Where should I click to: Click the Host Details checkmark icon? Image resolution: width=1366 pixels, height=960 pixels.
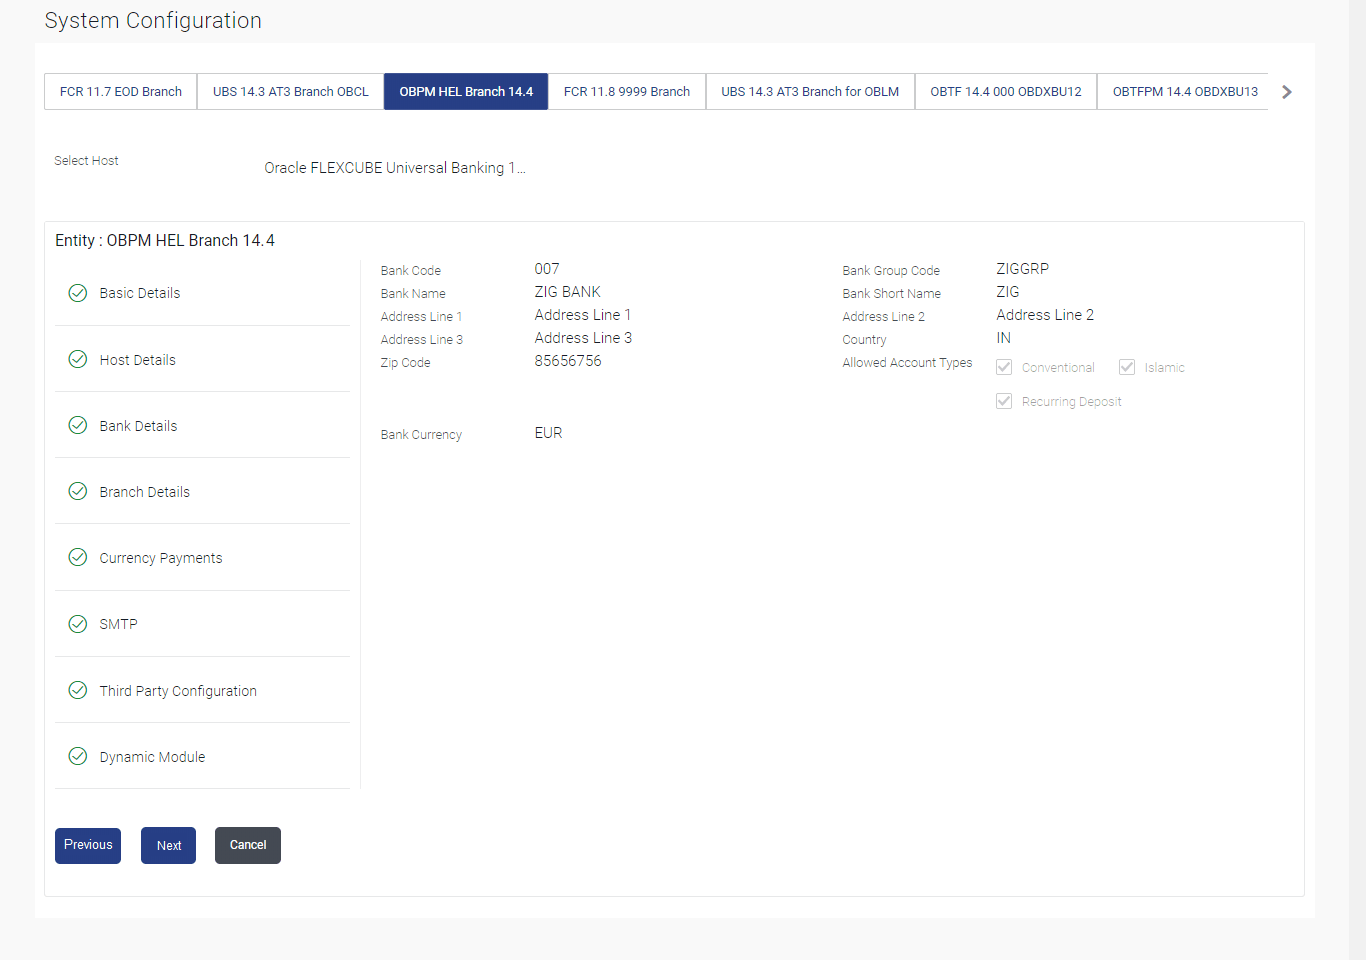tap(77, 359)
